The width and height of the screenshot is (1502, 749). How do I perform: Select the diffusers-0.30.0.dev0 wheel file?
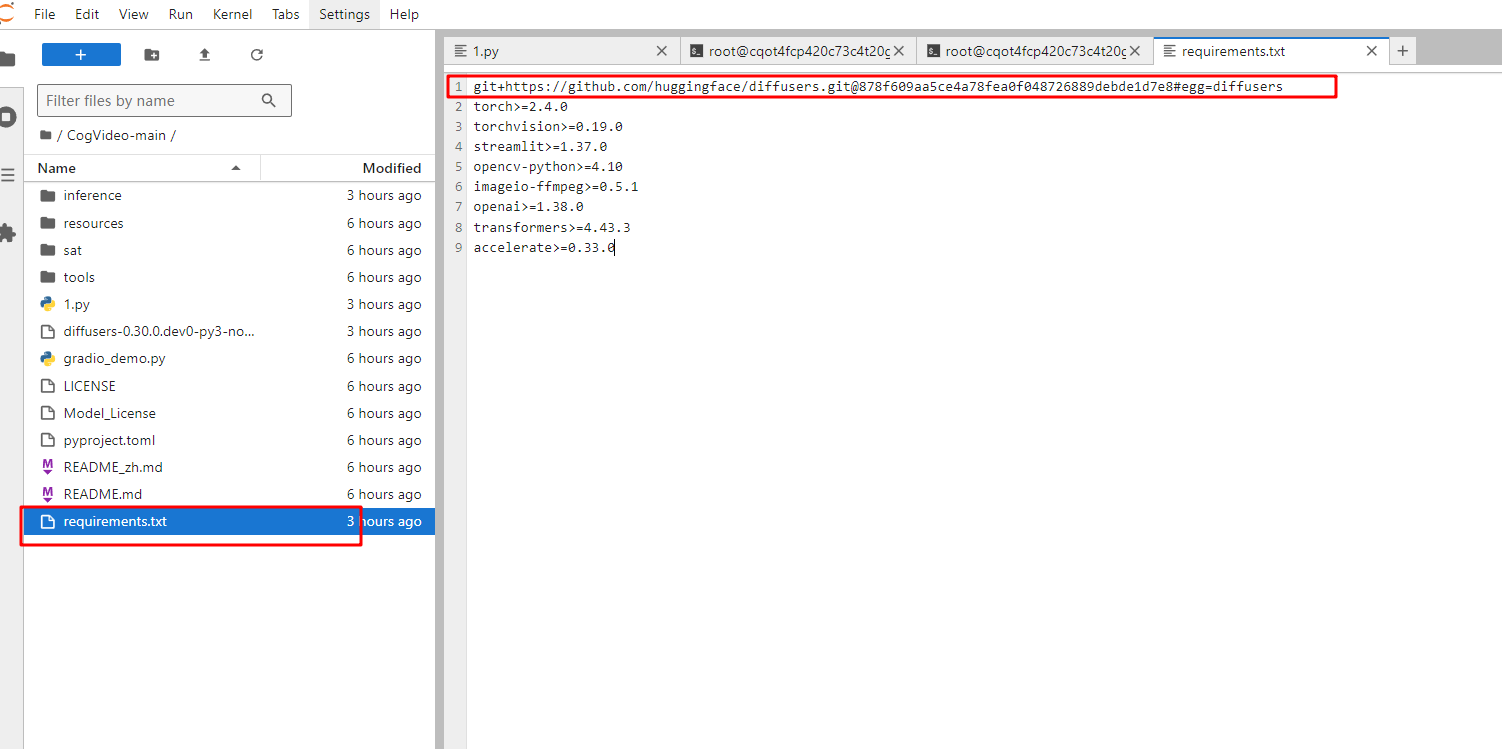[x=229, y=331]
